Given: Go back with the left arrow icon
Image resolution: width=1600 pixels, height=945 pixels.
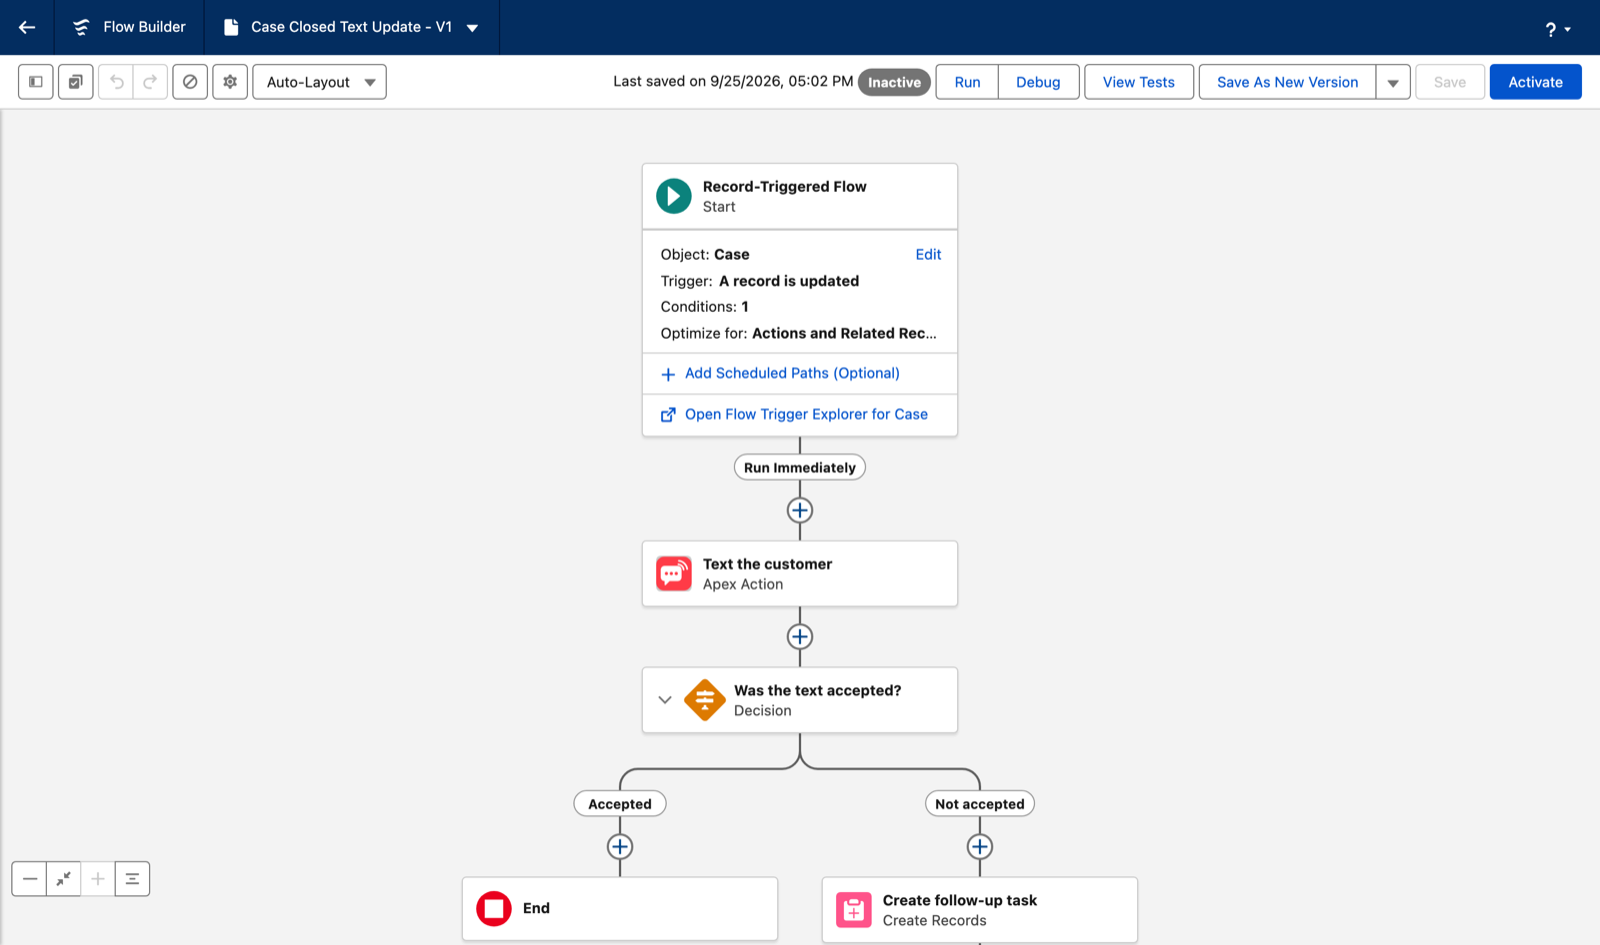Looking at the screenshot, I should pos(27,27).
